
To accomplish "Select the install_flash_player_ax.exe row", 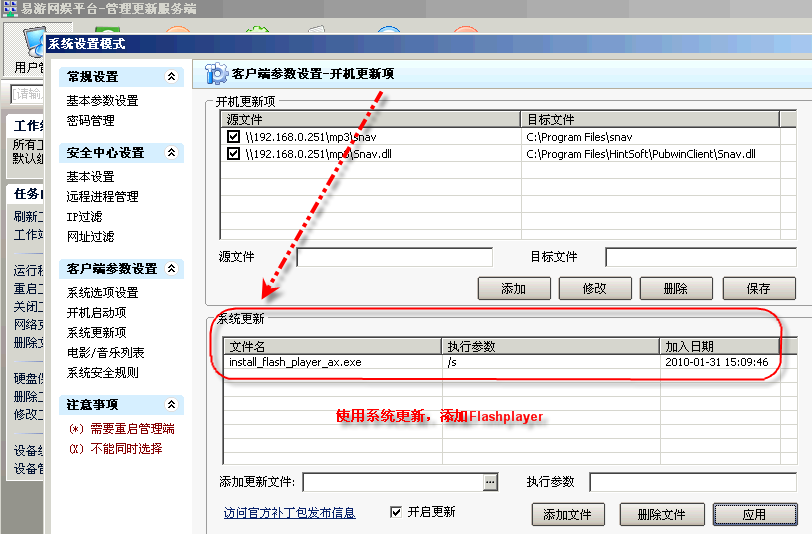I will [502, 362].
